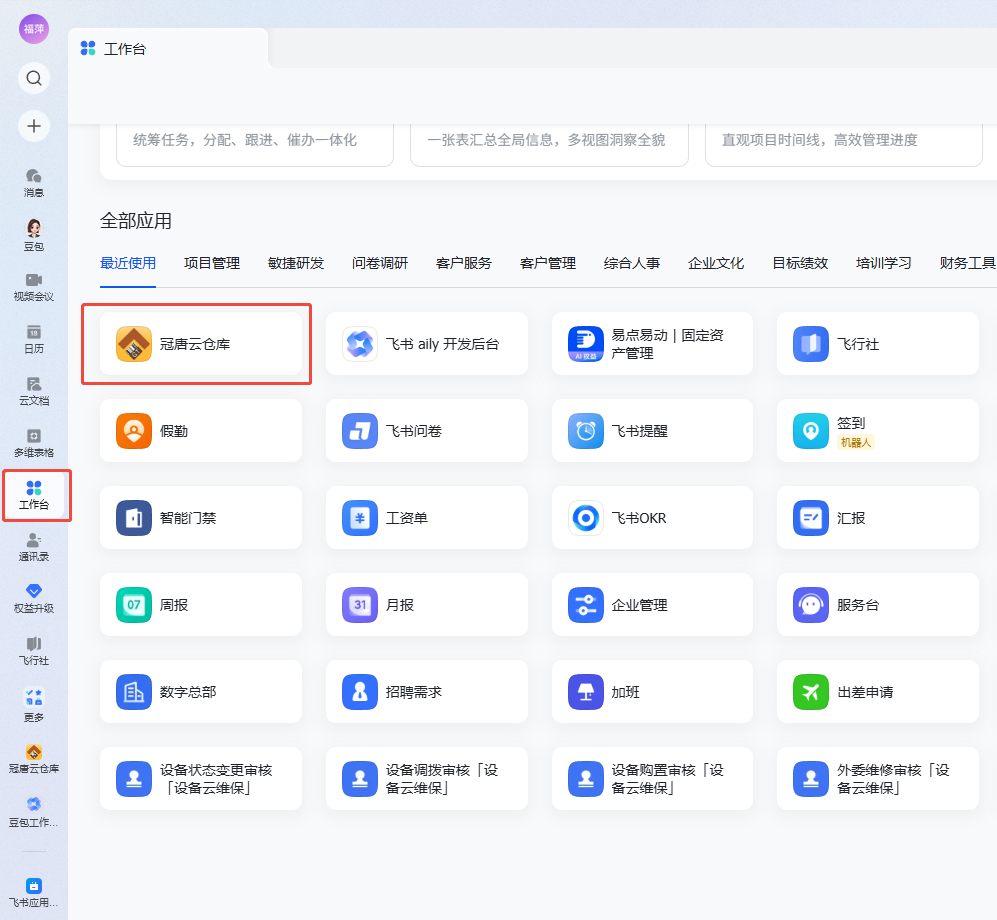
Task: Open the 加班 overtime app
Action: (652, 692)
